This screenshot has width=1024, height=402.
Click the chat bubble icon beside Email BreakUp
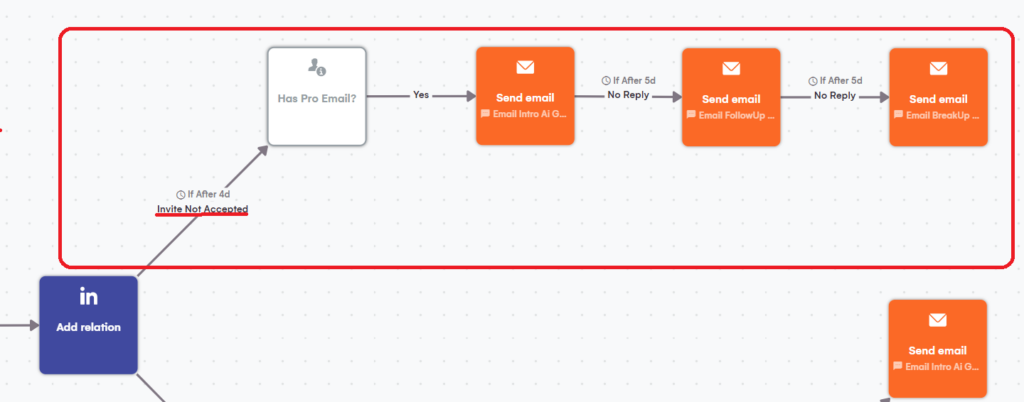pos(898,115)
